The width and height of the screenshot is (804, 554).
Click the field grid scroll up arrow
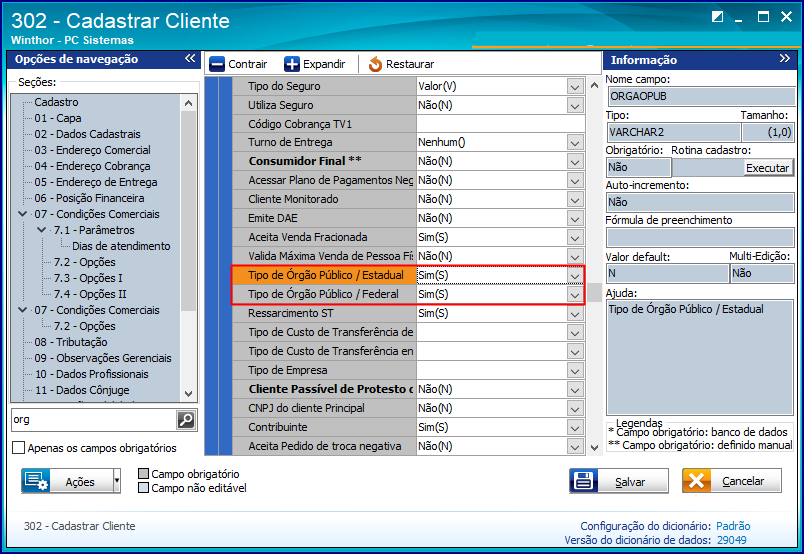(x=594, y=85)
